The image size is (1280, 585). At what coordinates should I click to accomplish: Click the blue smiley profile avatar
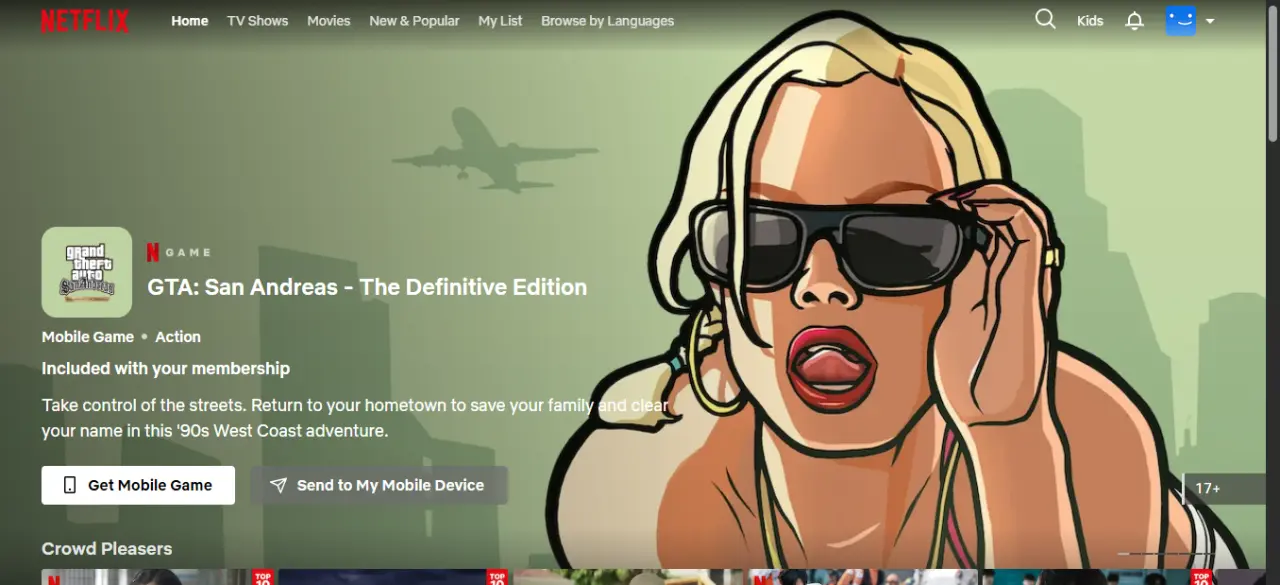coord(1181,20)
